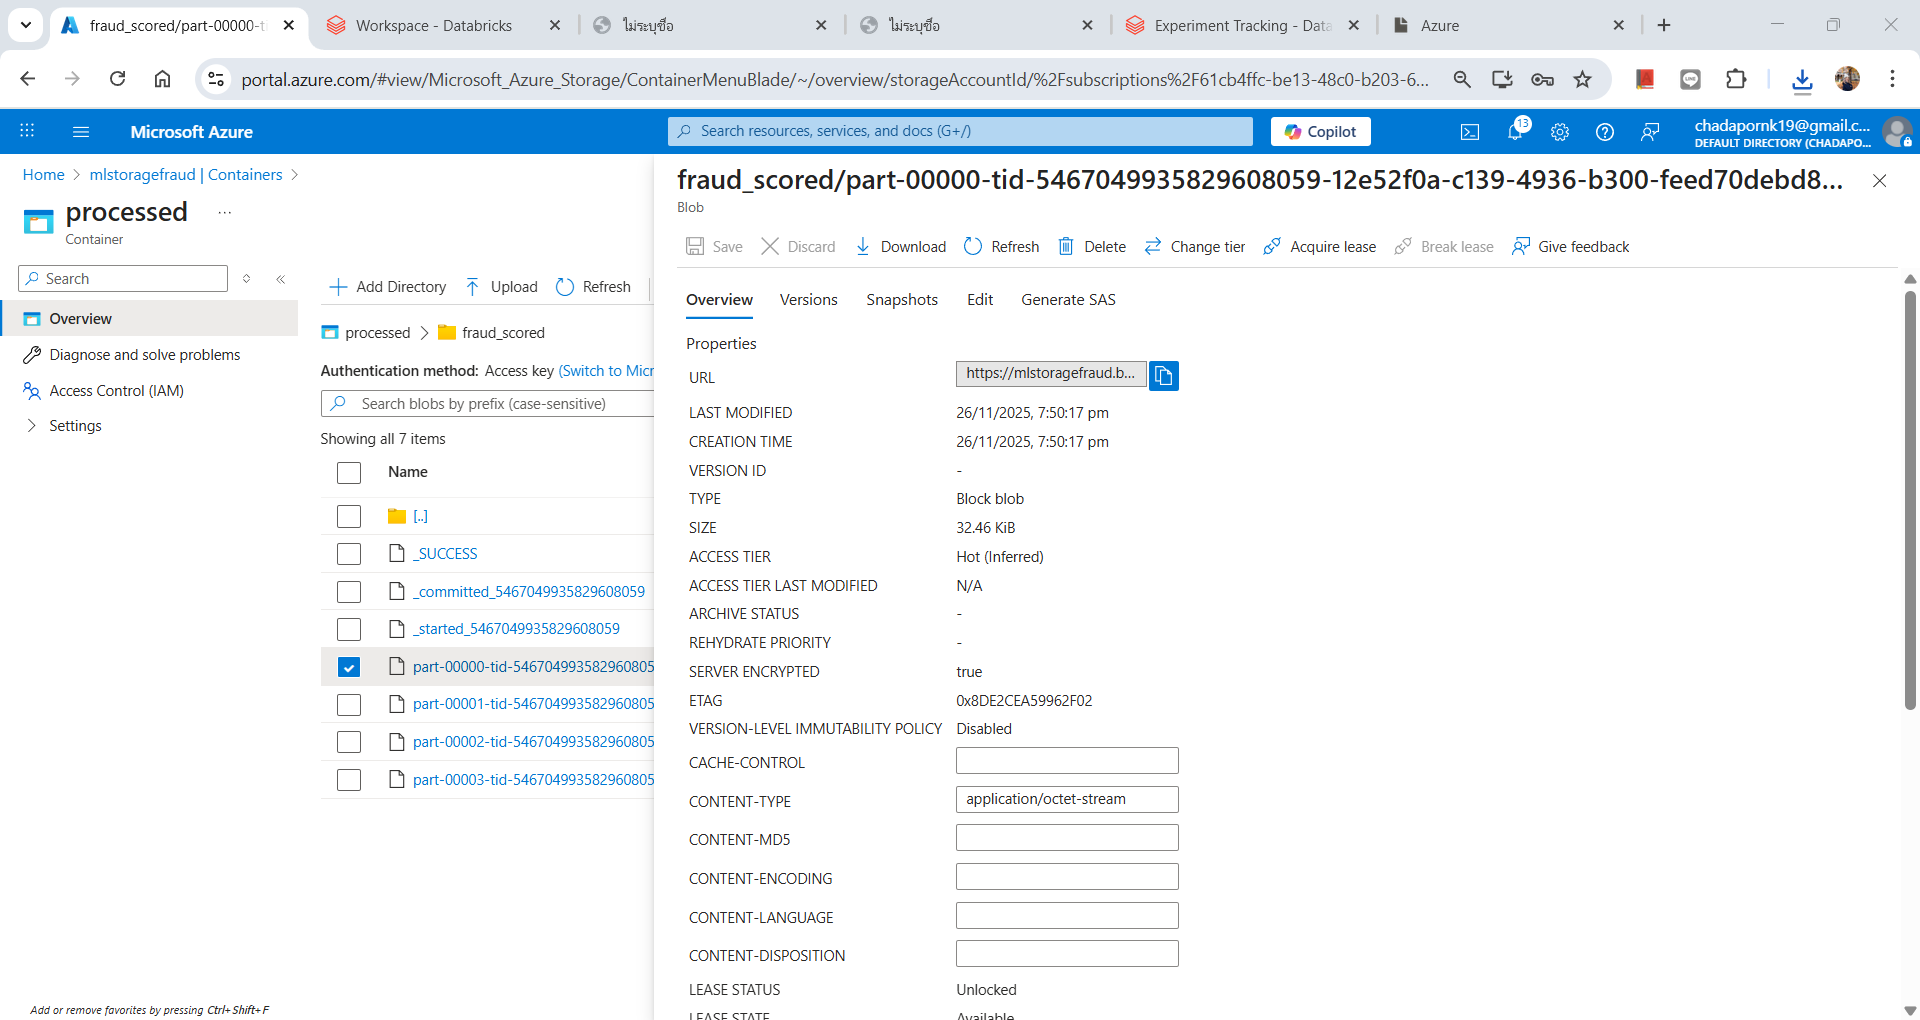Open the browser extensions puzzle icon
The width and height of the screenshot is (1920, 1020).
pos(1736,79)
